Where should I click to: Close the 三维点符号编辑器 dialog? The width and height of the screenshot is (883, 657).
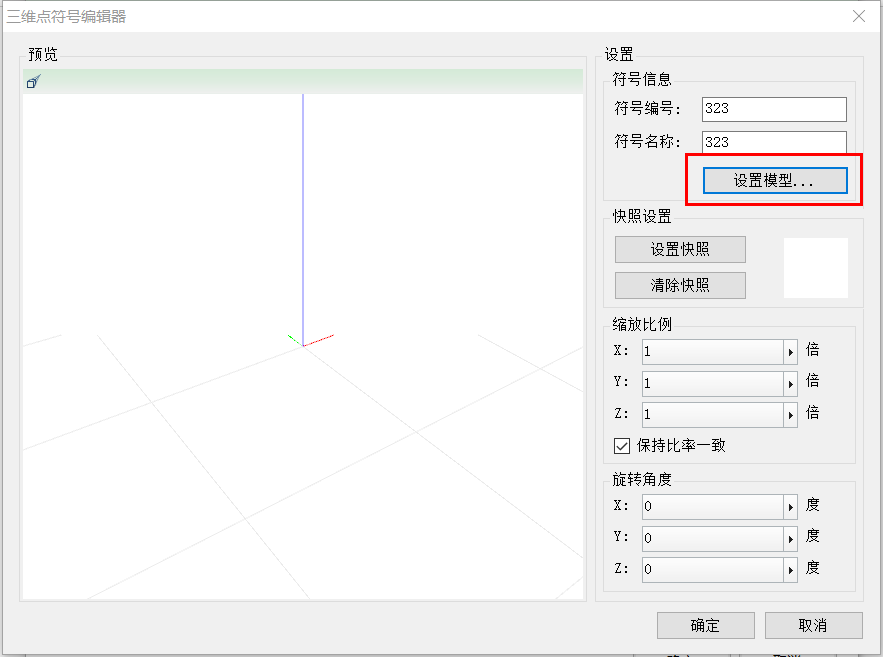tap(859, 16)
